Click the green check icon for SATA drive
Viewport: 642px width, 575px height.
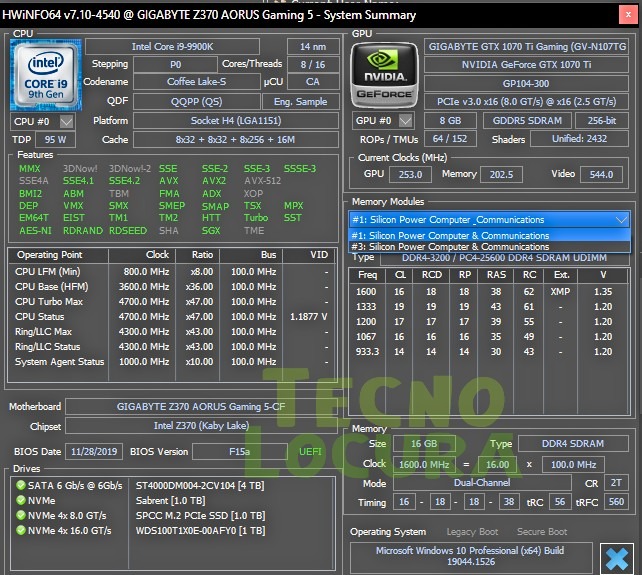[20, 485]
